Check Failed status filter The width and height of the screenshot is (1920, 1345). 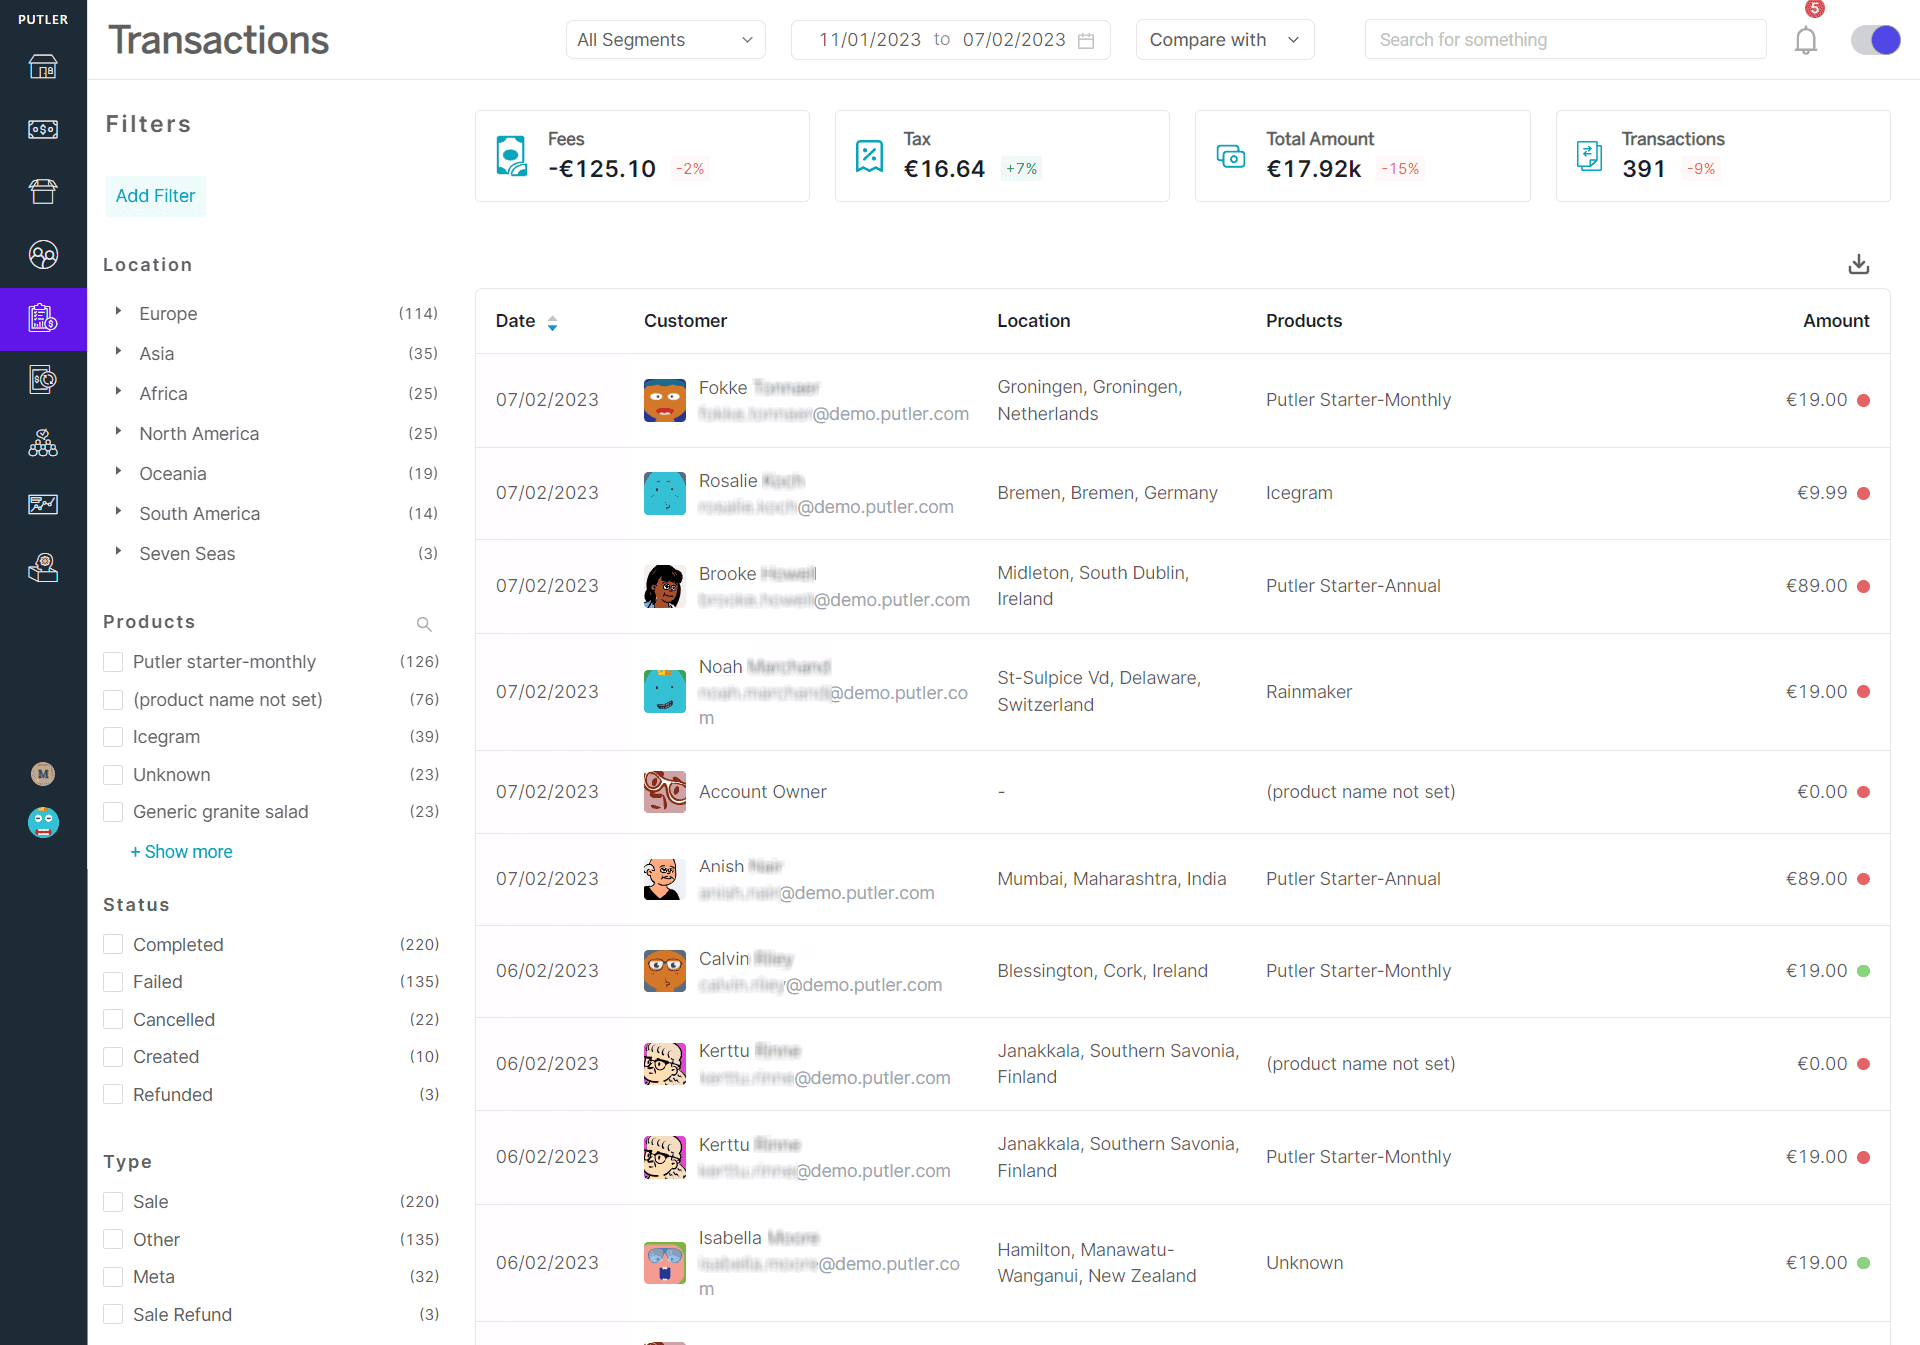pos(113,982)
